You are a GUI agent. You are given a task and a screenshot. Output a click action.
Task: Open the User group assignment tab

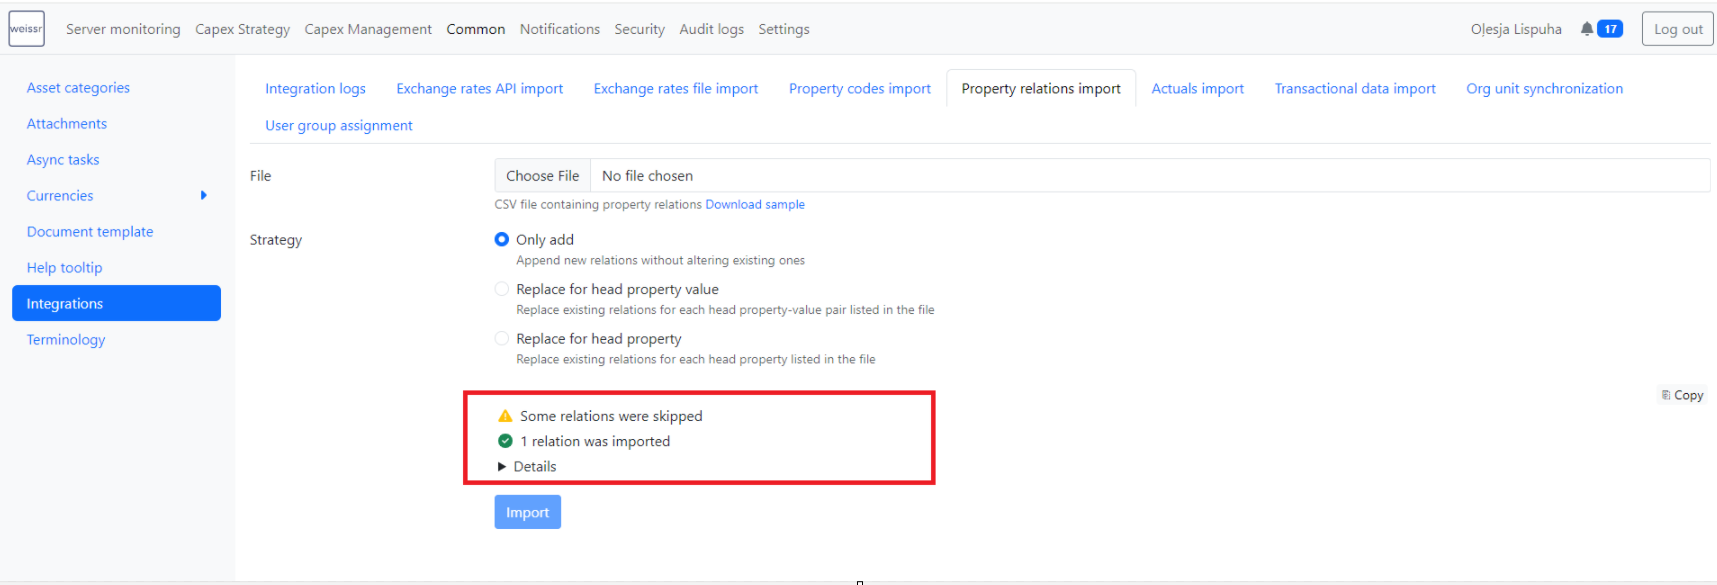pyautogui.click(x=339, y=125)
